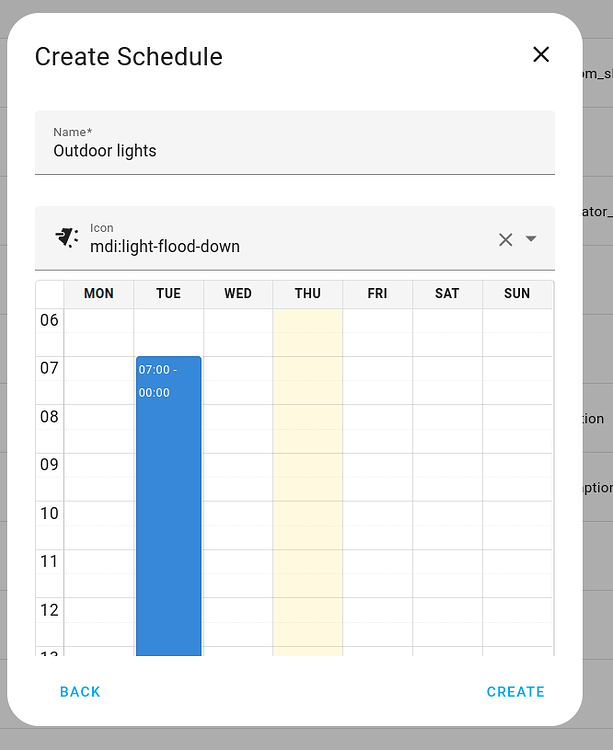
Task: Select the mdi:light-flood-down icon field
Action: 295,238
